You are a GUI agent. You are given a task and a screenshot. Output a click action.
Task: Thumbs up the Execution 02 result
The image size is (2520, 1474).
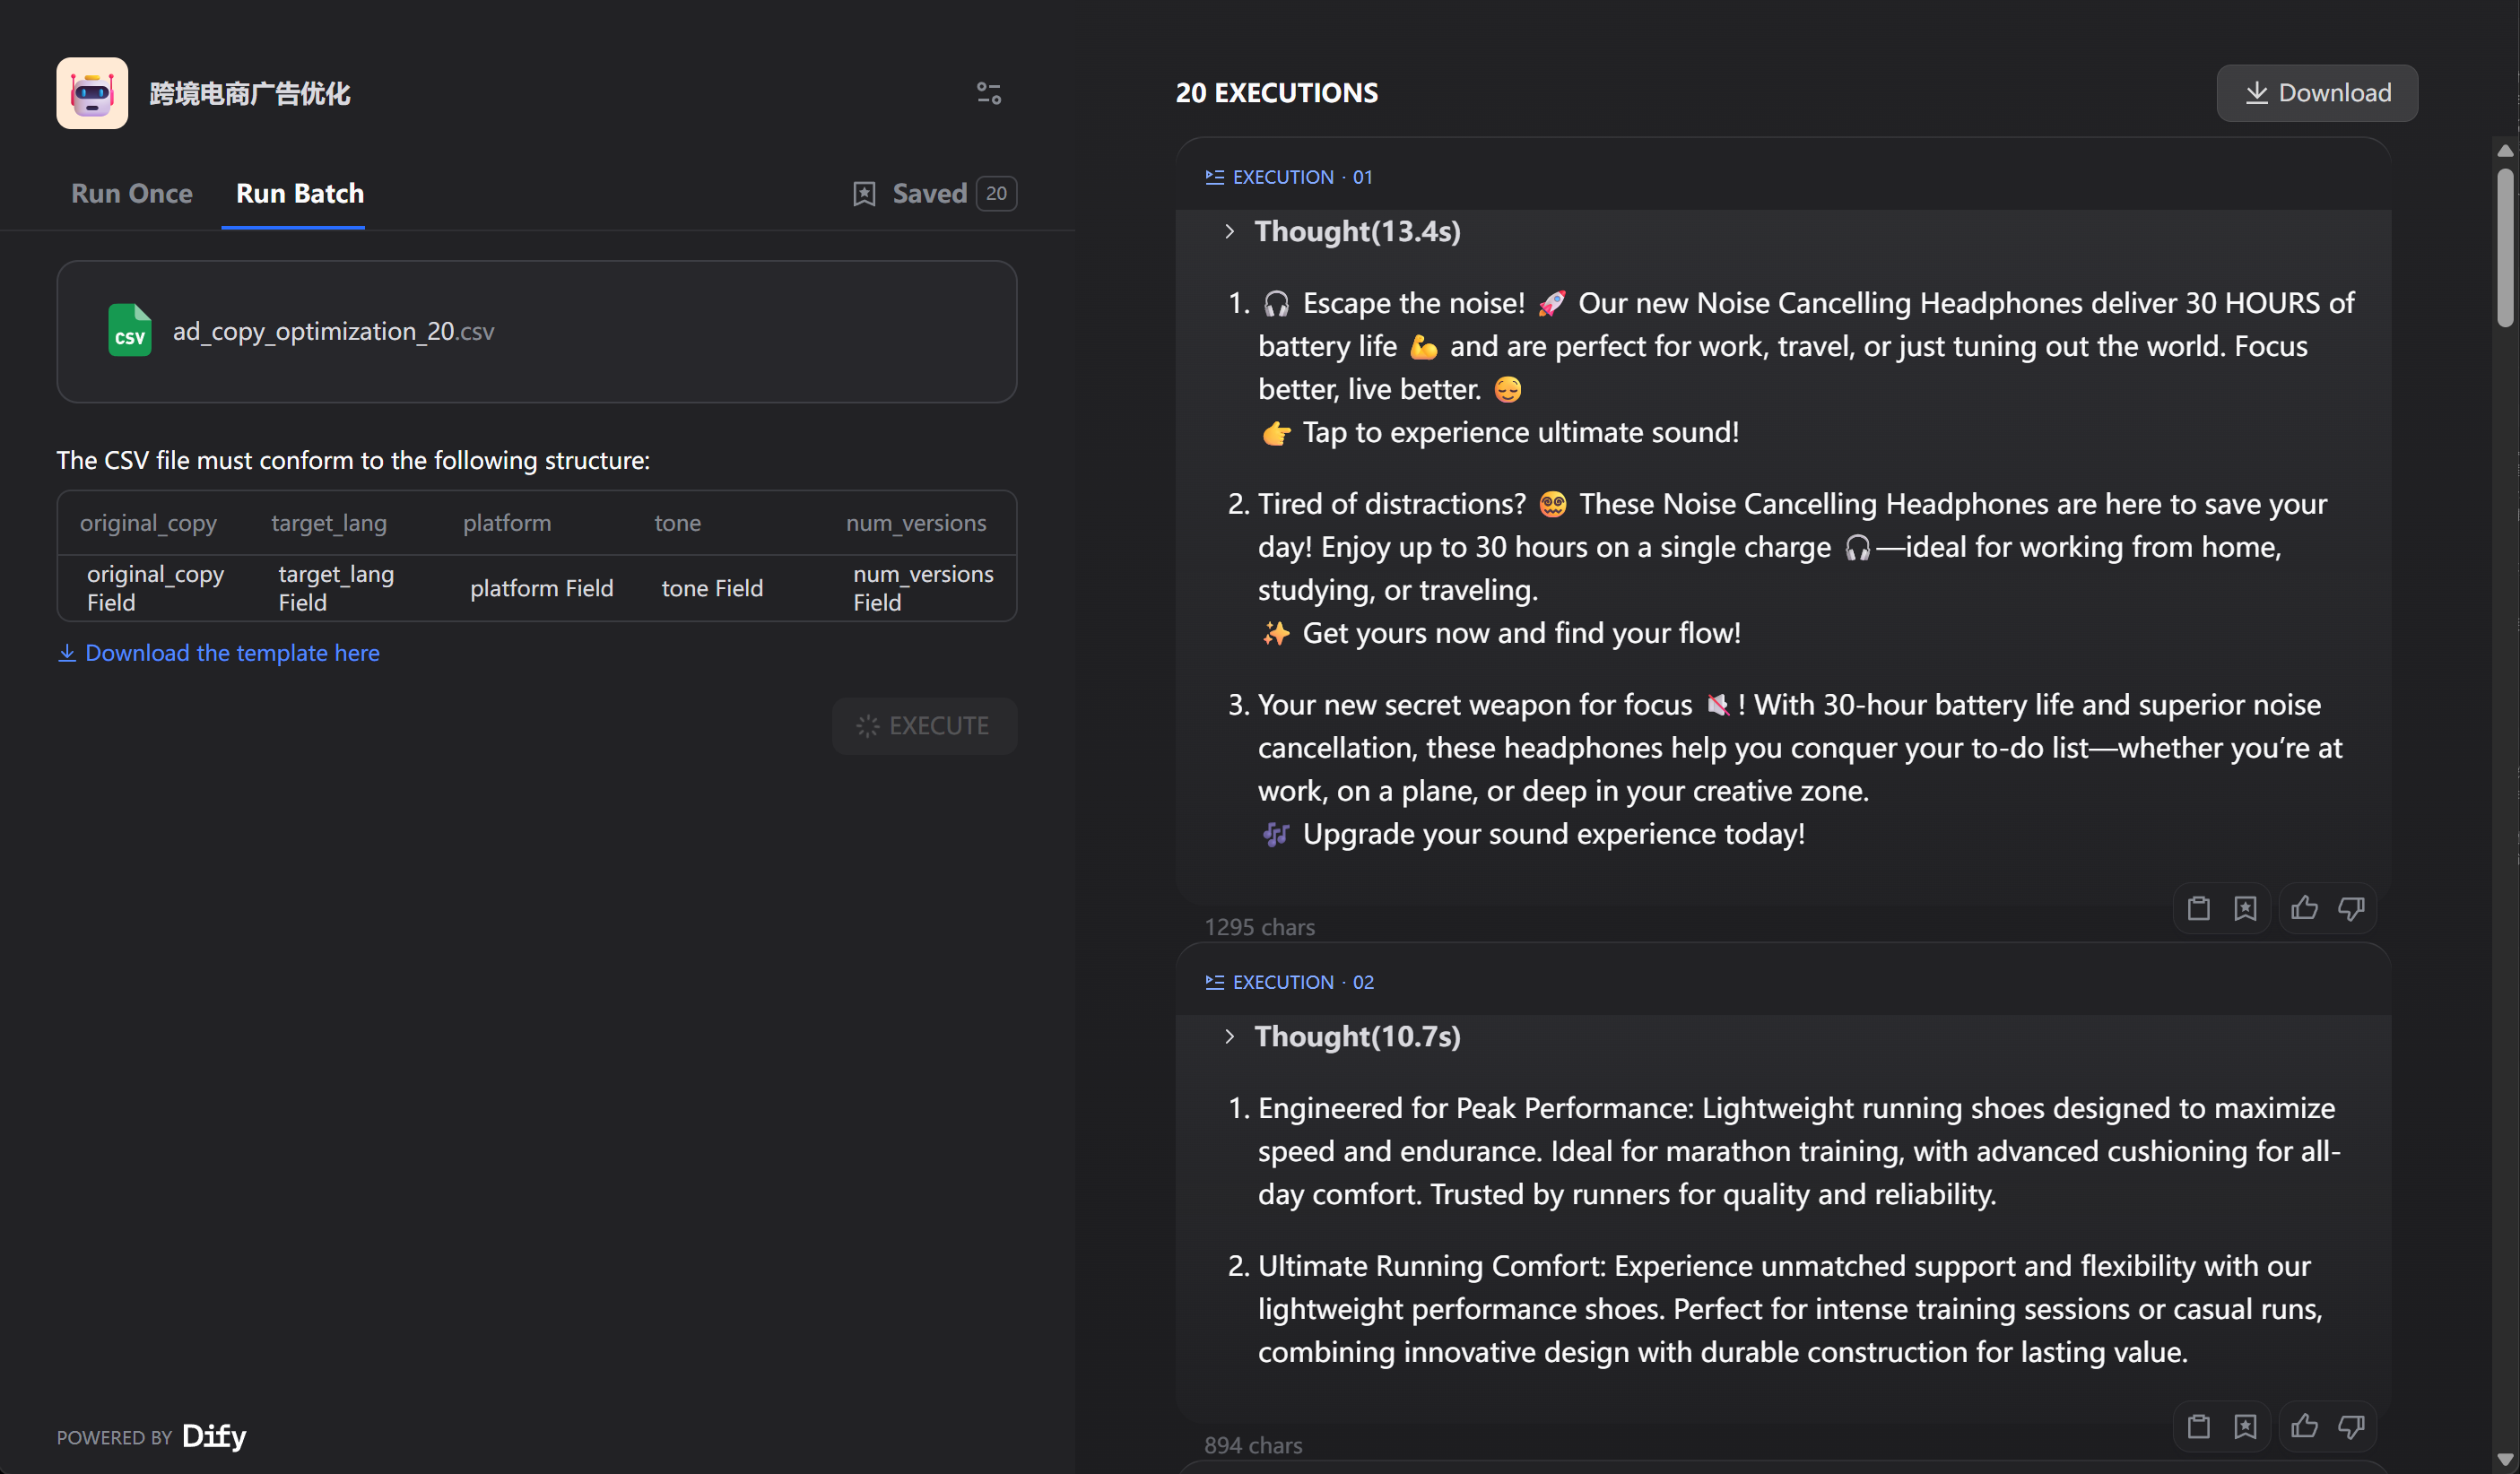(x=2304, y=1426)
